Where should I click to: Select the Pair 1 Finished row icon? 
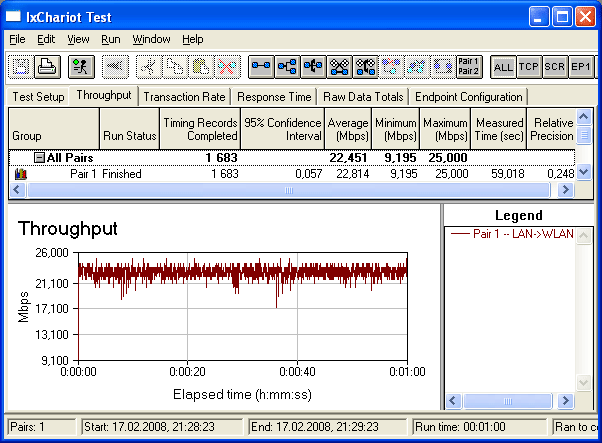pyautogui.click(x=21, y=174)
